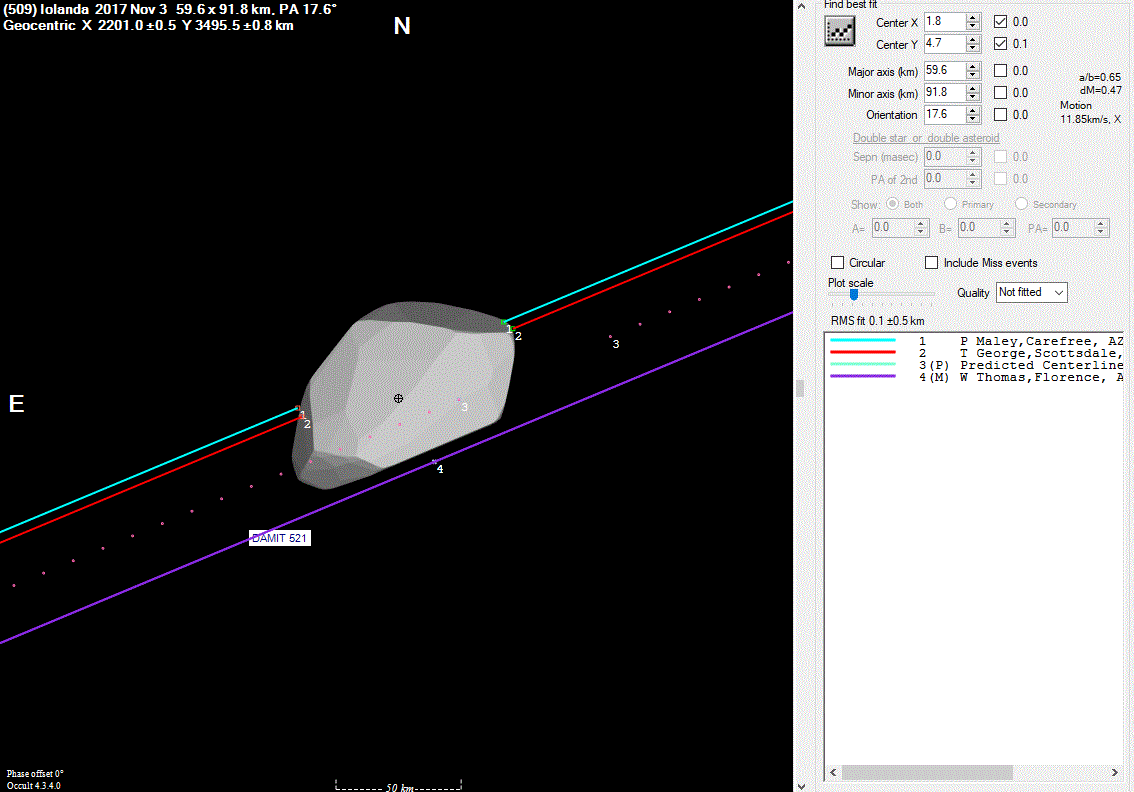Check the Include Miss events option
1134x792 pixels.
pyautogui.click(x=932, y=263)
